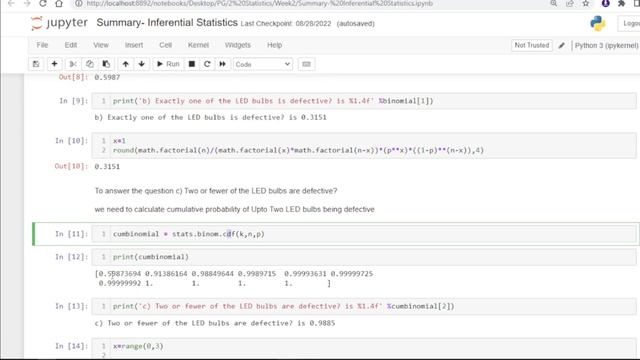Click into code cell In [9]
The height and width of the screenshot is (360, 640).
pyautogui.click(x=364, y=101)
